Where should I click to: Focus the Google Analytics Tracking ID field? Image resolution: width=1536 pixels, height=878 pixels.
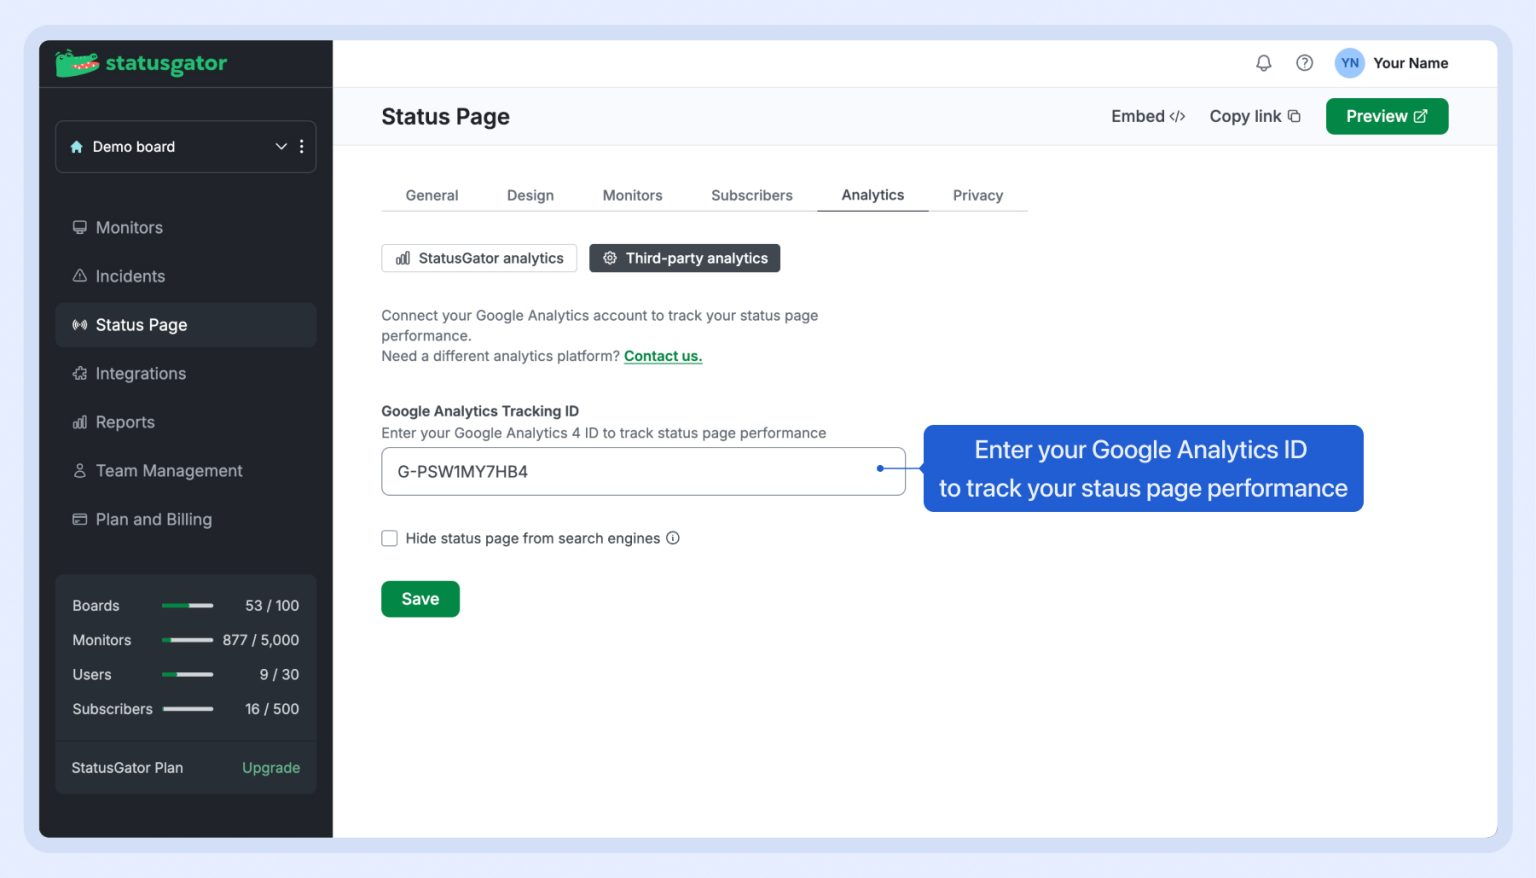[643, 471]
